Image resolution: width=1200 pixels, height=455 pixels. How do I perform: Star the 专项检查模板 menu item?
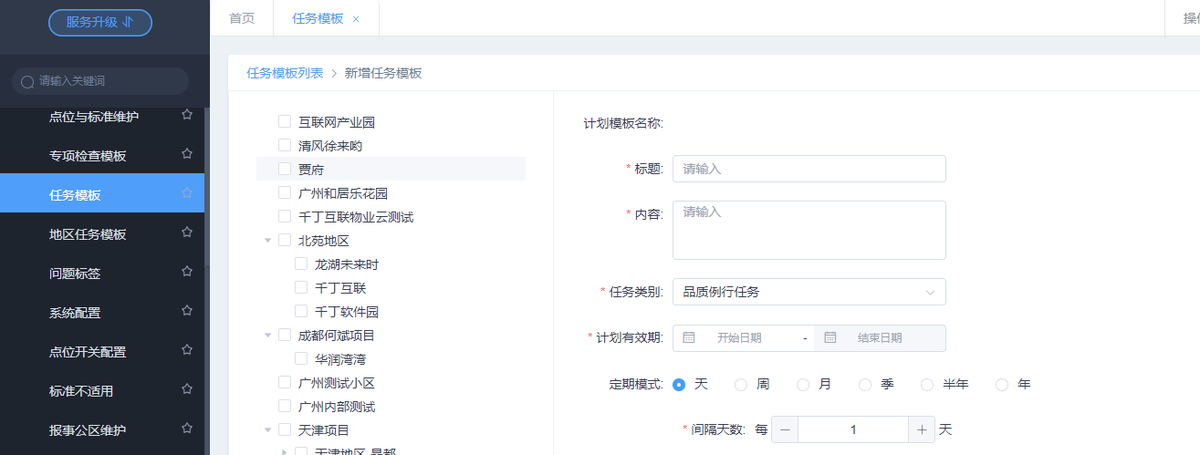(x=186, y=154)
